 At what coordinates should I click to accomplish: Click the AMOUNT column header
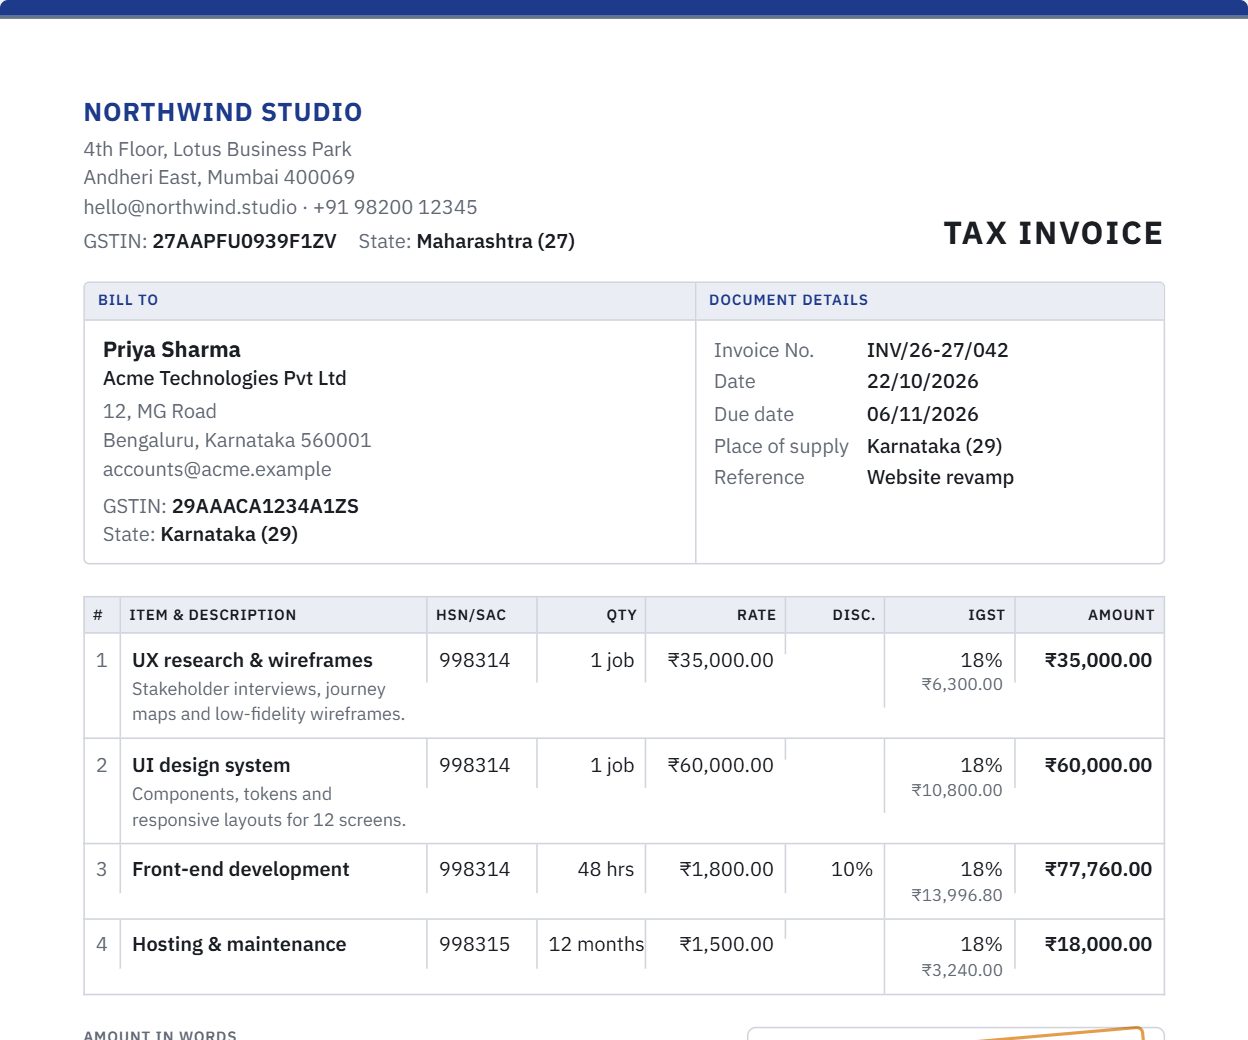pos(1121,615)
